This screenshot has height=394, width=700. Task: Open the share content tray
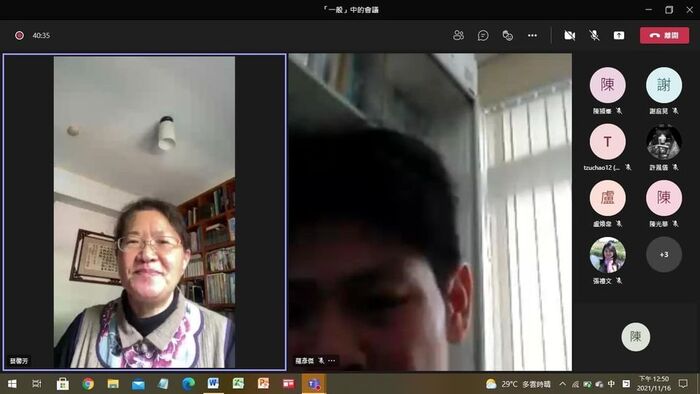click(619, 35)
